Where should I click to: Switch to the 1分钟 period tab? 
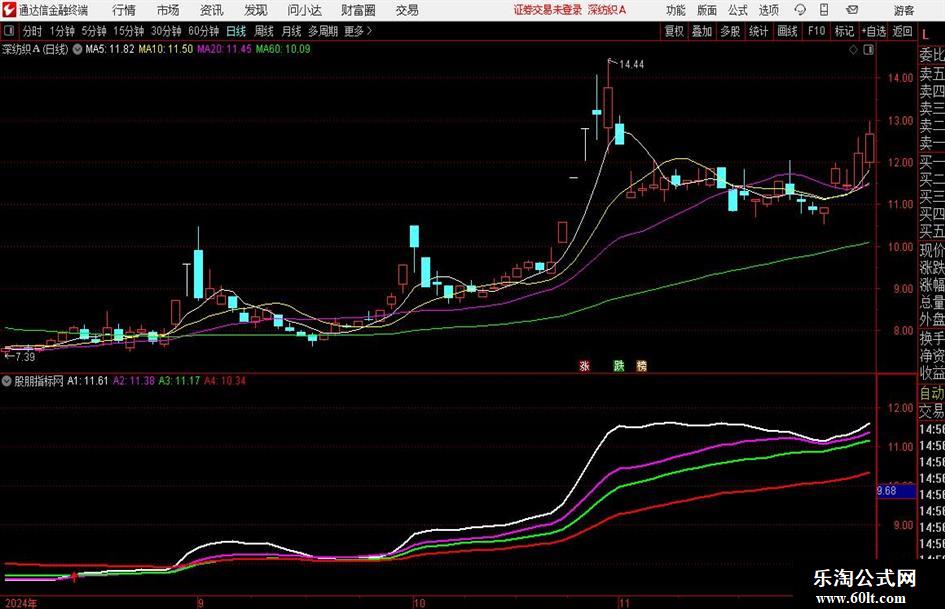(x=62, y=31)
